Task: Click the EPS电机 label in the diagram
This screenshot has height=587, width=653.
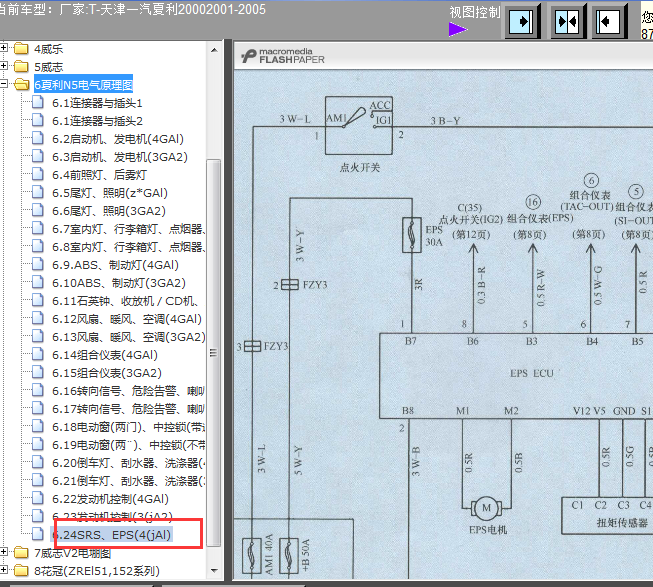Action: click(x=488, y=530)
